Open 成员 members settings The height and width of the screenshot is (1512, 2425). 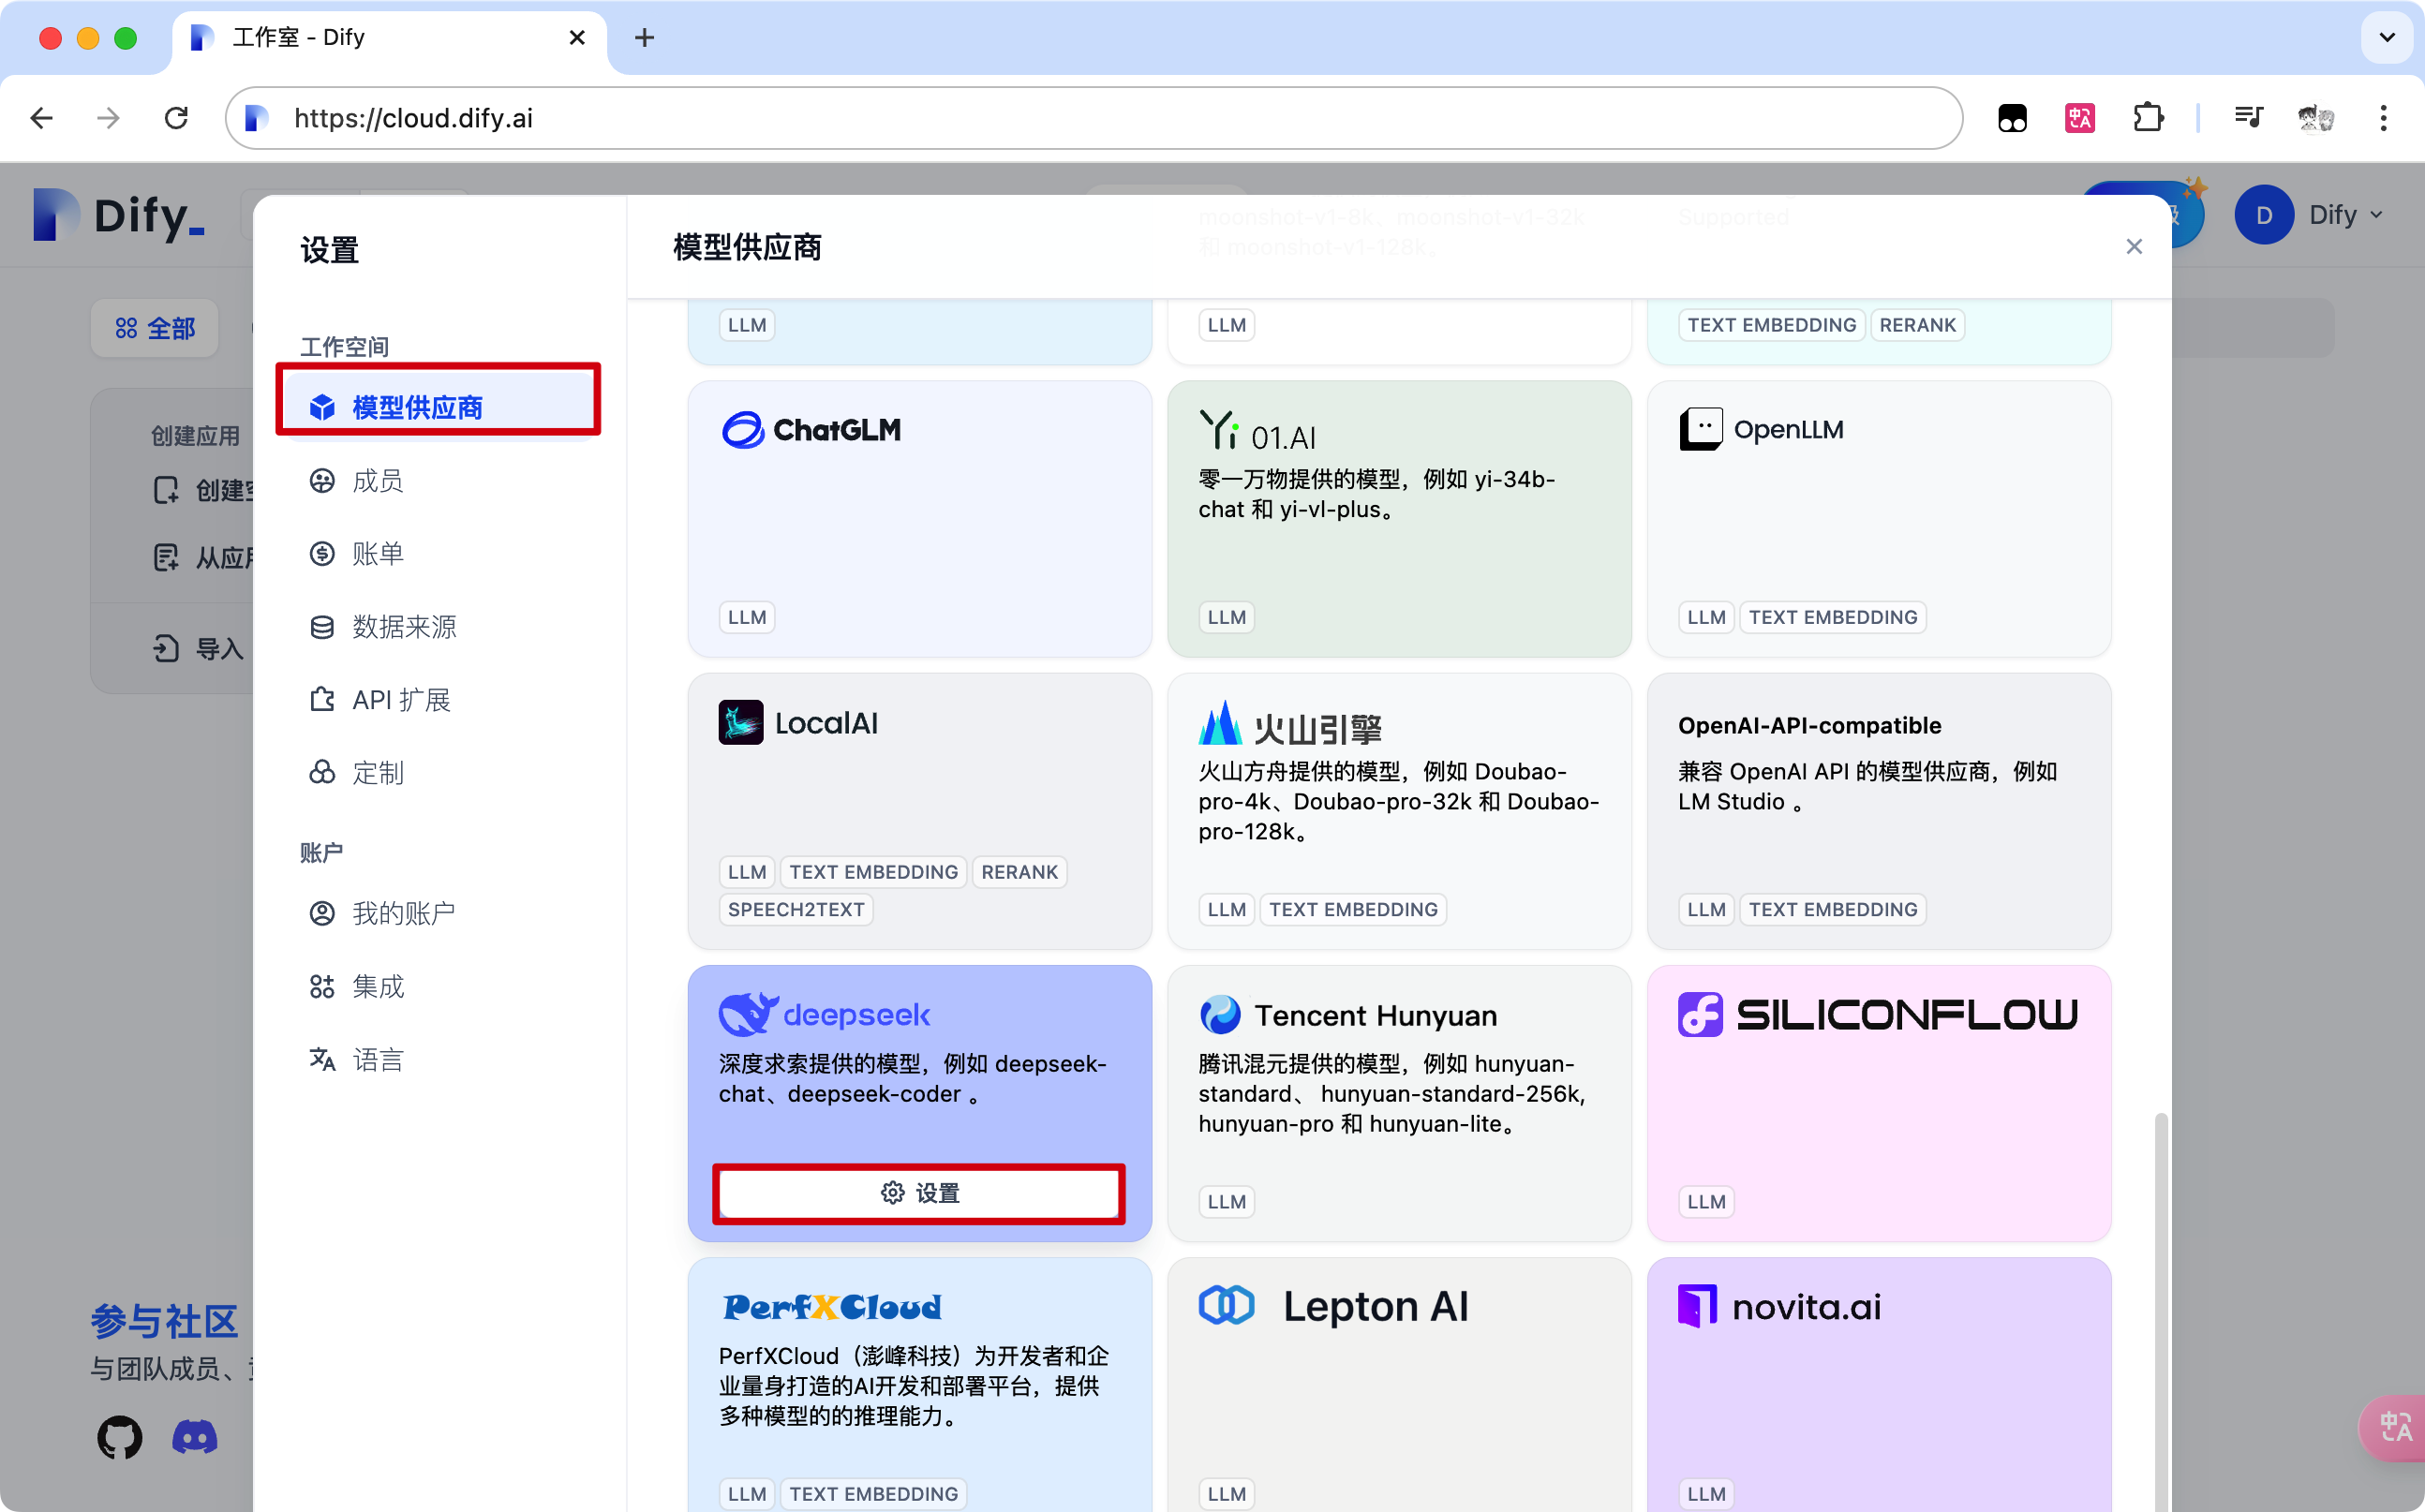[x=376, y=481]
